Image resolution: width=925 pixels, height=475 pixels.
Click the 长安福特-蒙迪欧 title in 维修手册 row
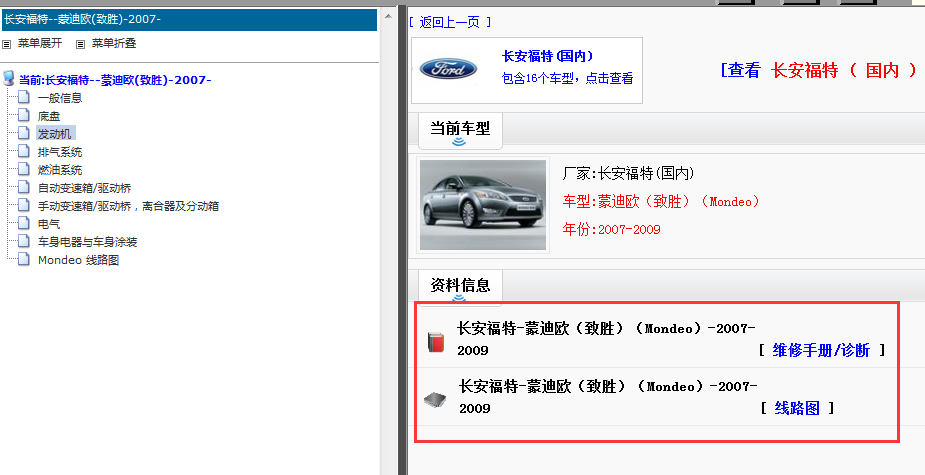(606, 339)
